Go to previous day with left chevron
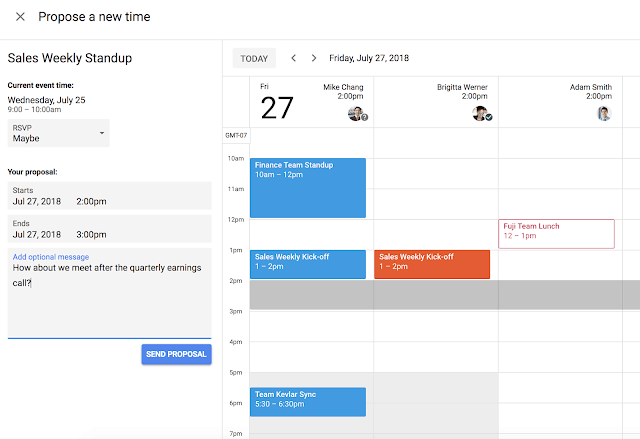 [293, 58]
